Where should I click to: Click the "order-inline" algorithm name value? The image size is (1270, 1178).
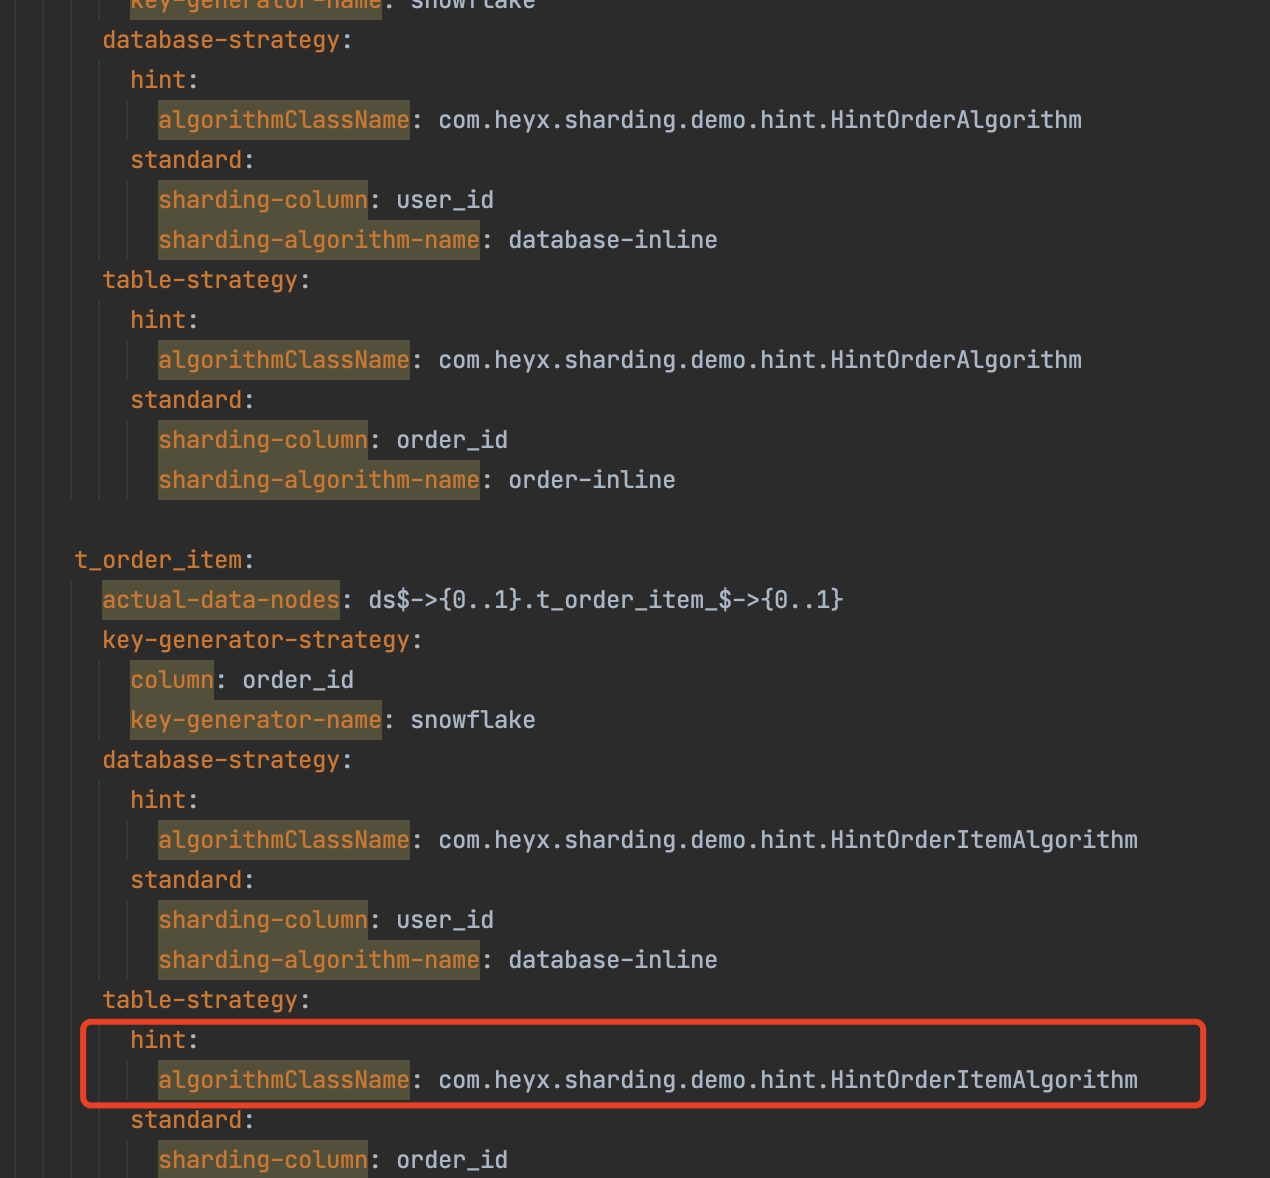tap(592, 480)
